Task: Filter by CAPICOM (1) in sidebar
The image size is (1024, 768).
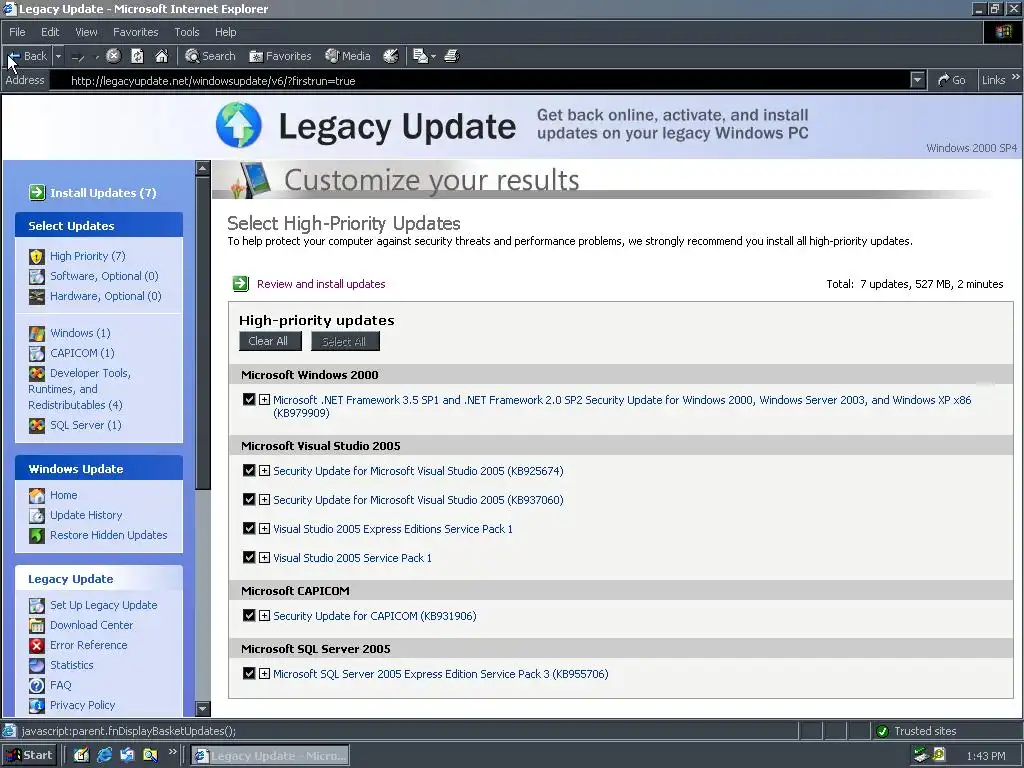Action: 82,353
